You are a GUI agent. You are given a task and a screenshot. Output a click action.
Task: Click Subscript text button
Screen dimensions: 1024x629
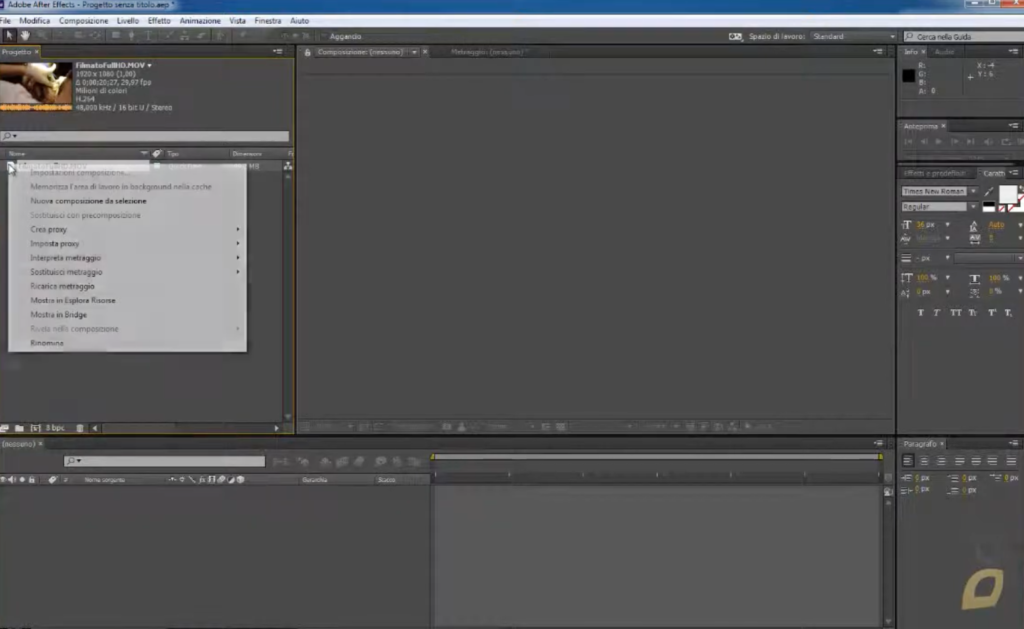(x=1008, y=313)
